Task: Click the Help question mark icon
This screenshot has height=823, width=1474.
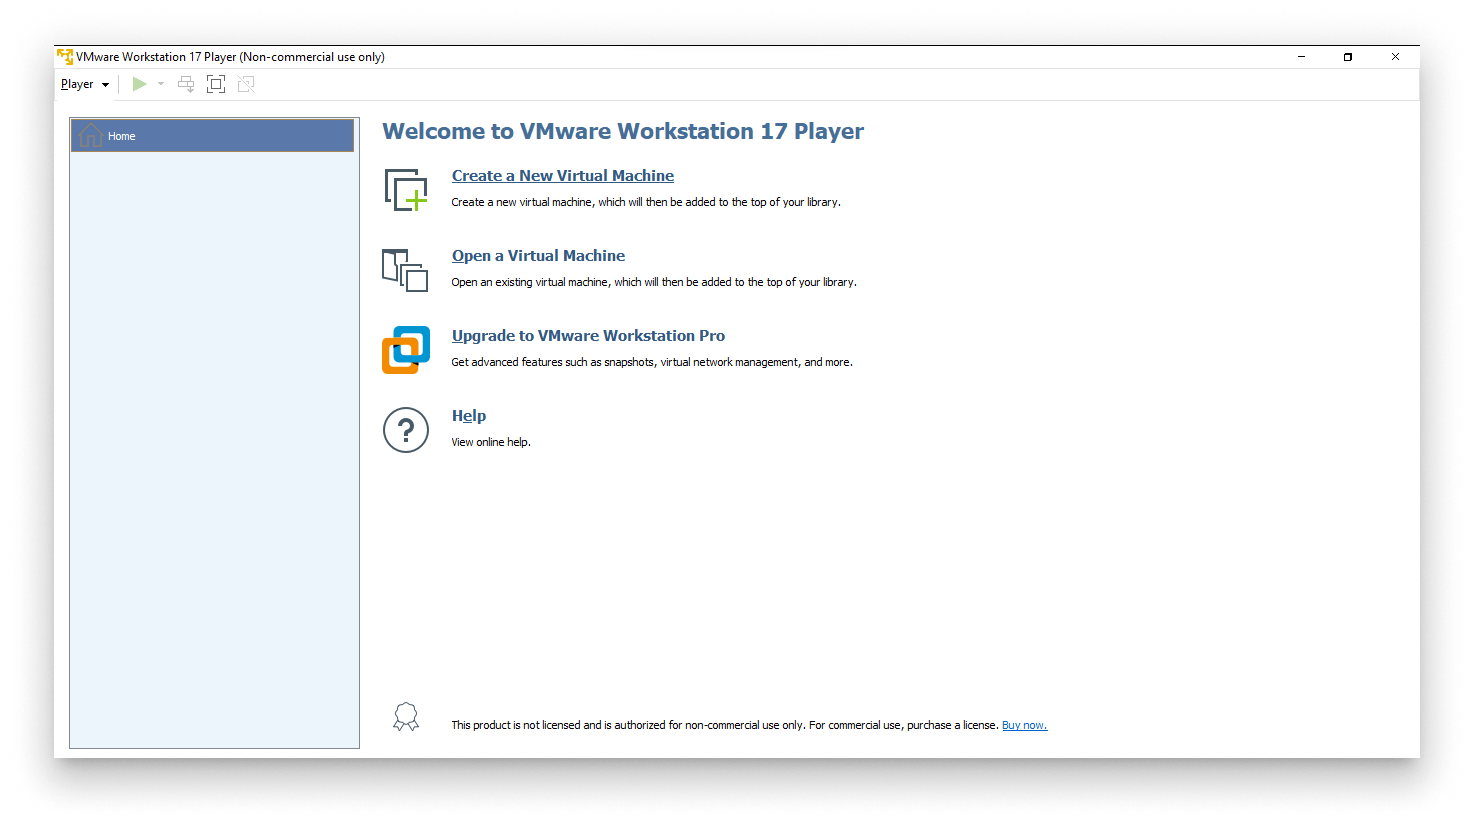Action: (x=405, y=429)
